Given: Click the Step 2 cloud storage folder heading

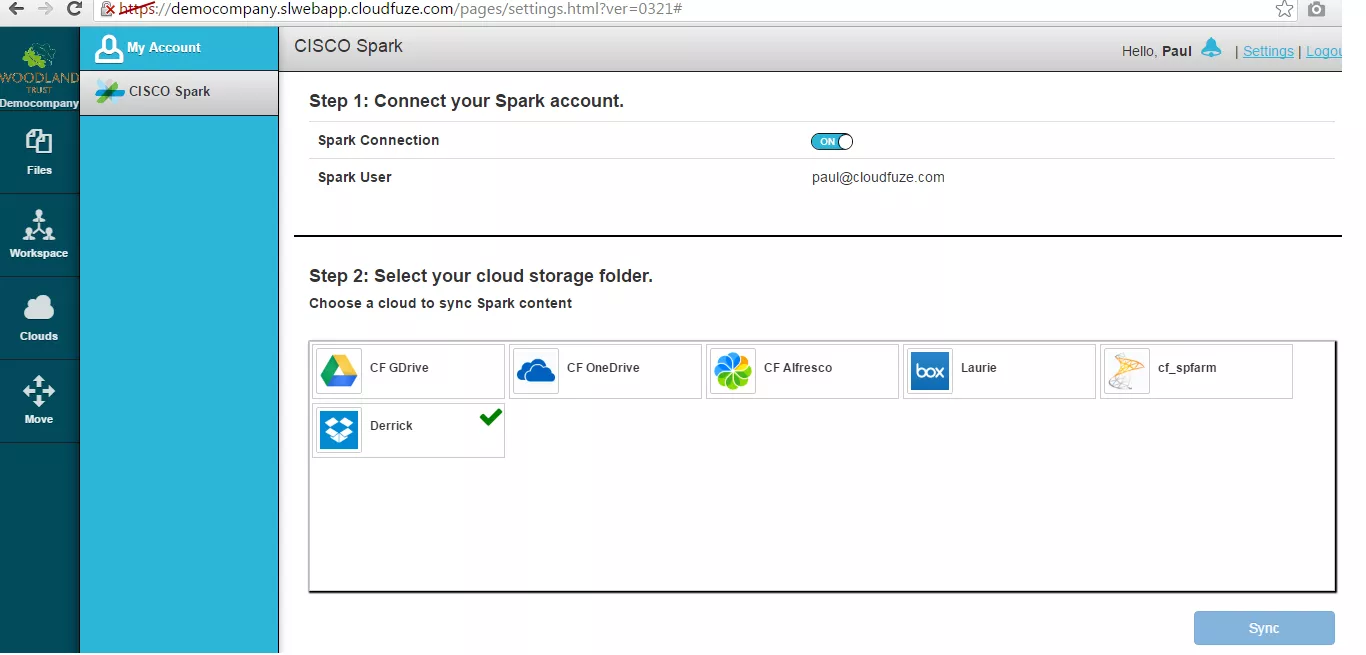Looking at the screenshot, I should click(x=481, y=276).
